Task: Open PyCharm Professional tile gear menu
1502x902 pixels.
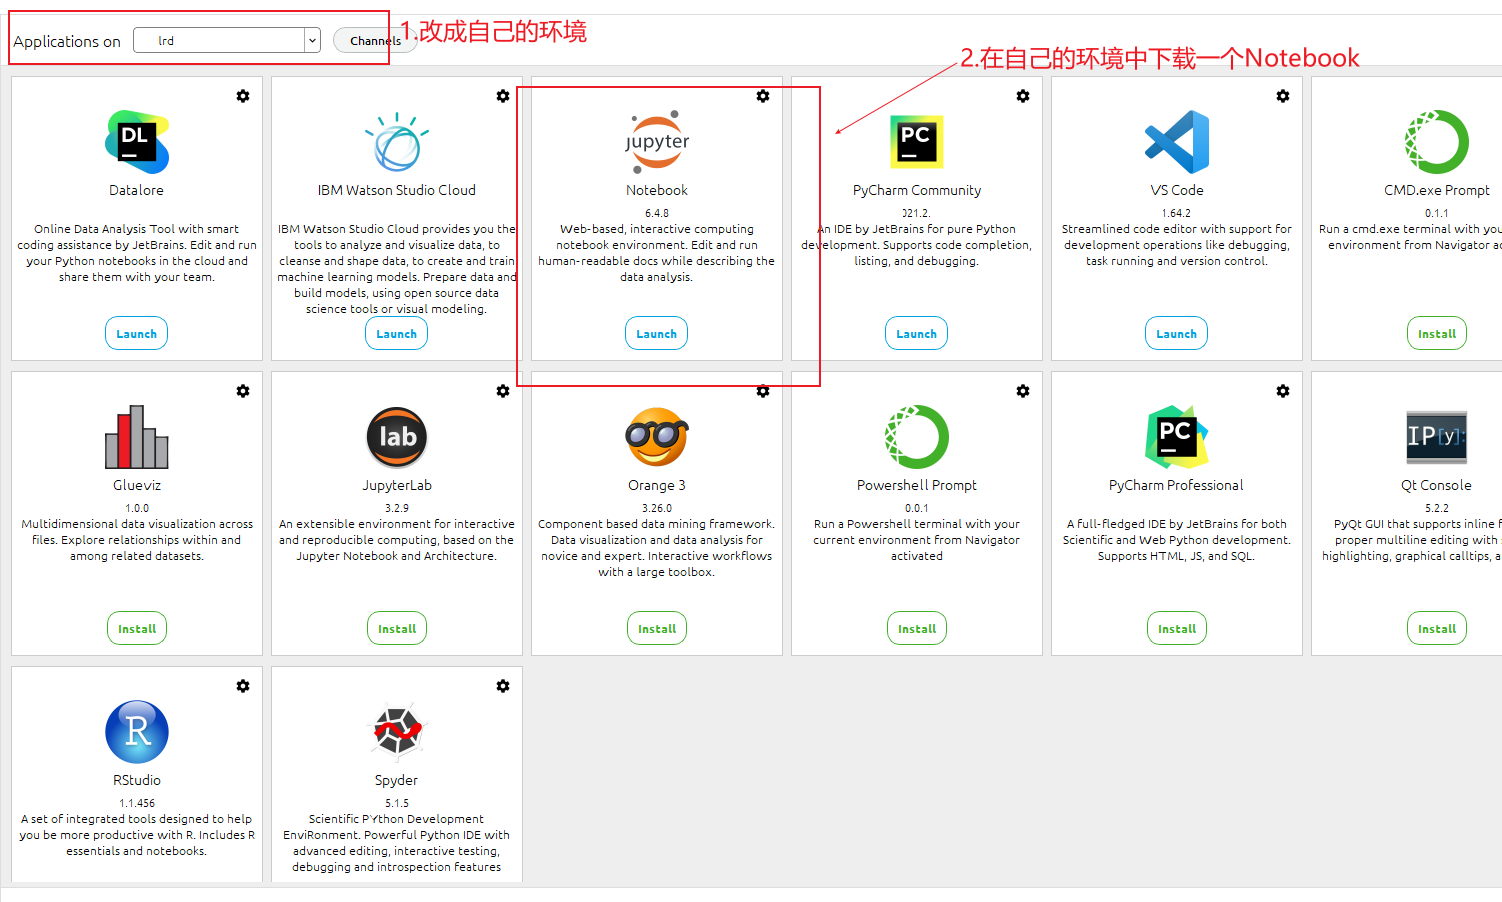Action: coord(1283,391)
